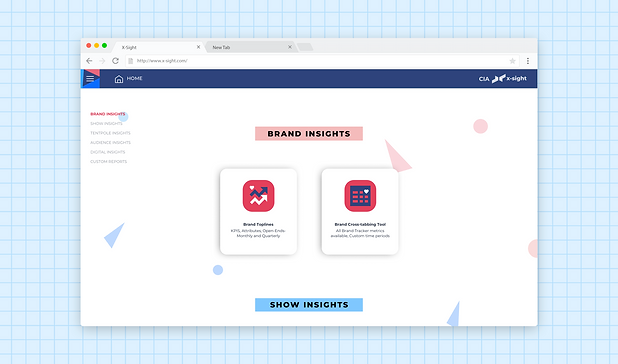Open the hamburger menu icon
This screenshot has height=364, width=618.
pos(90,78)
